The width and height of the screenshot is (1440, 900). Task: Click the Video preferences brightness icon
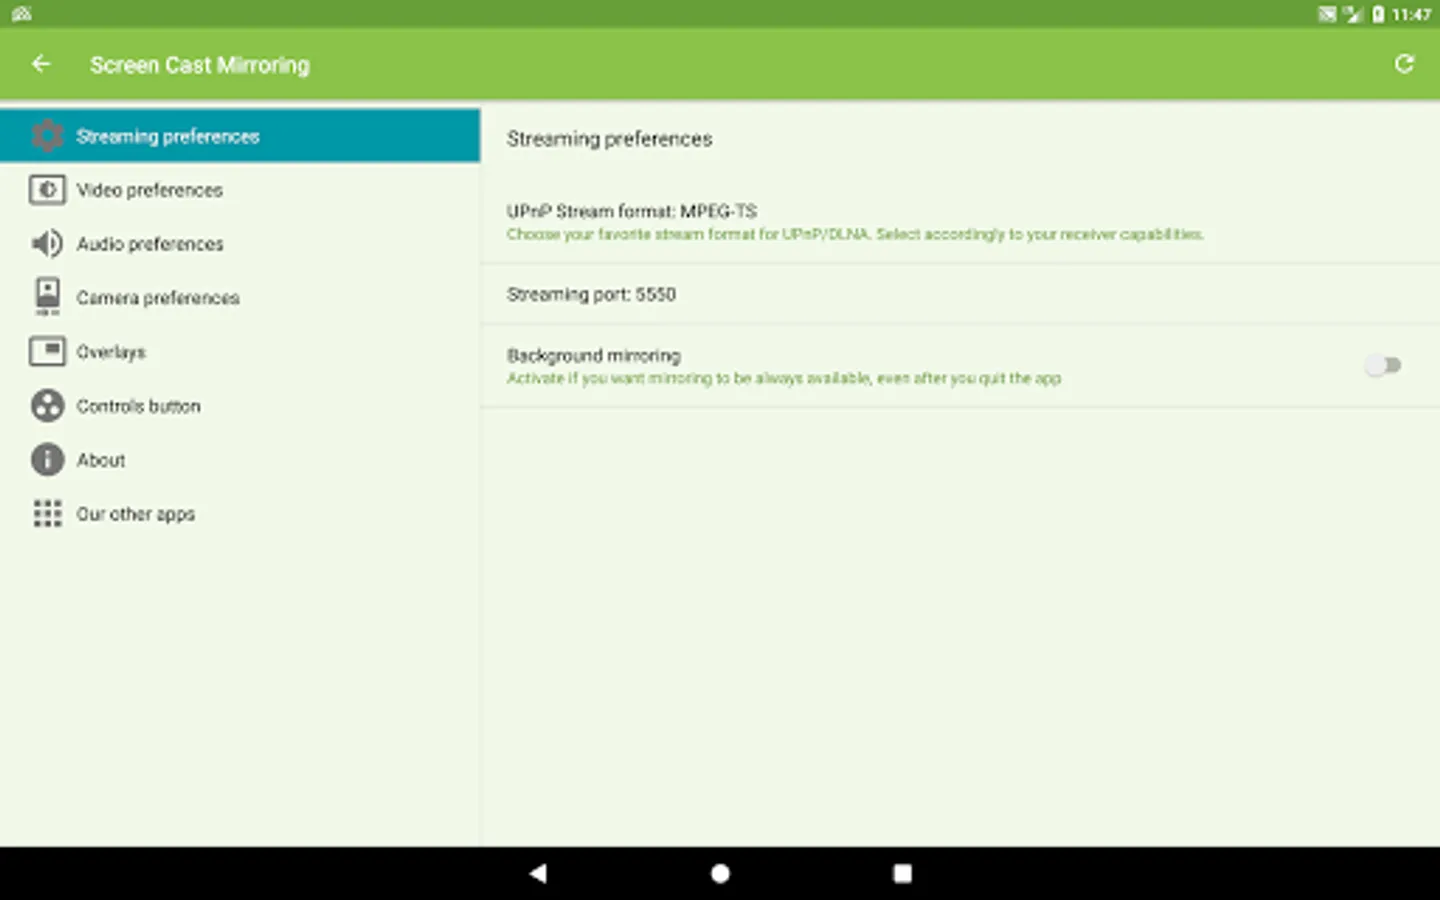[x=47, y=190]
